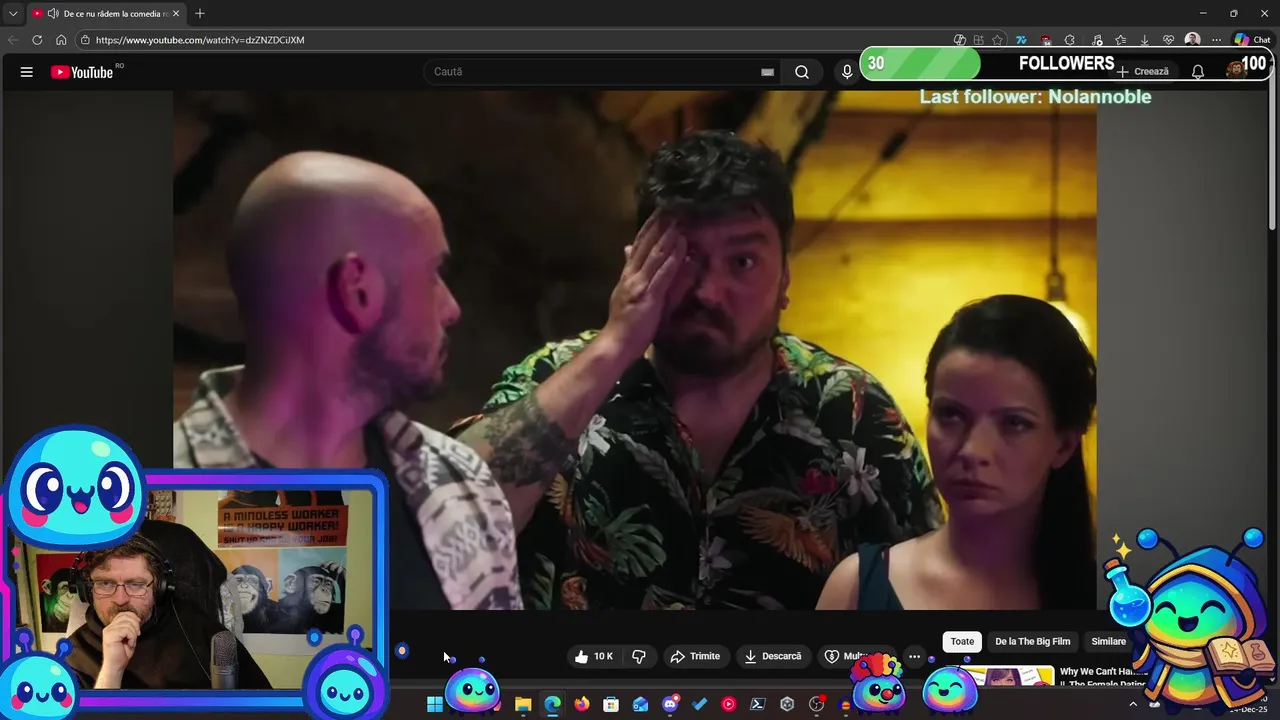Image resolution: width=1280 pixels, height=720 pixels.
Task: Open the browser extensions puzzle icon
Action: (x=1069, y=40)
